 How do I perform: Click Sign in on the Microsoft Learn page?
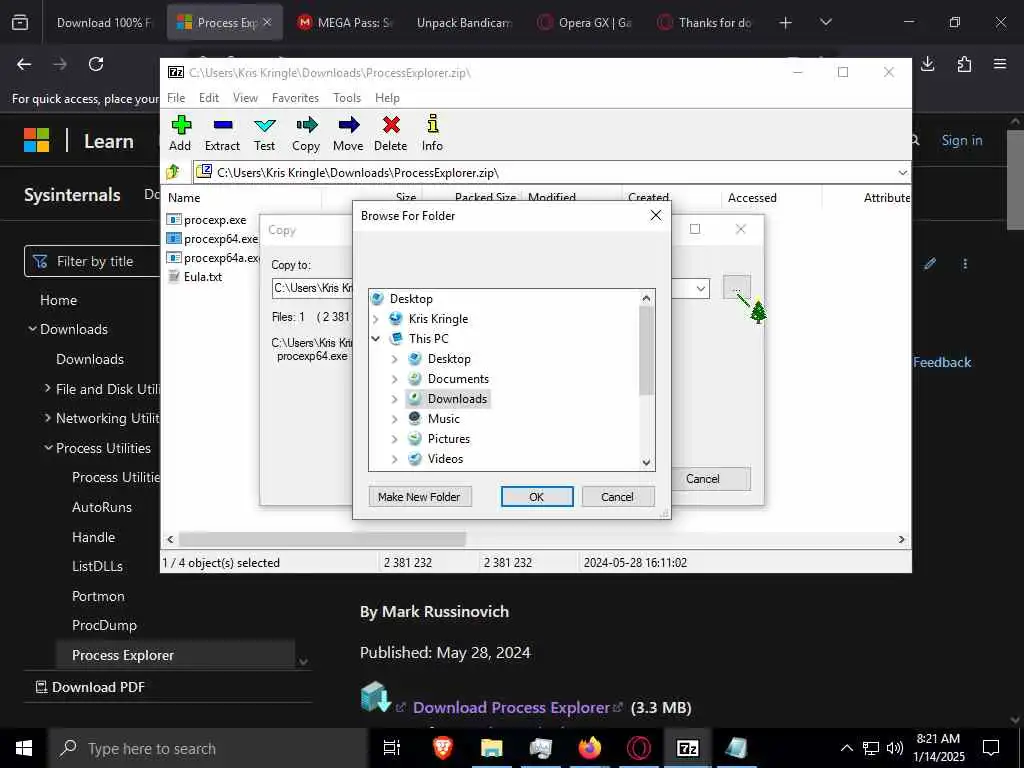coord(961,140)
